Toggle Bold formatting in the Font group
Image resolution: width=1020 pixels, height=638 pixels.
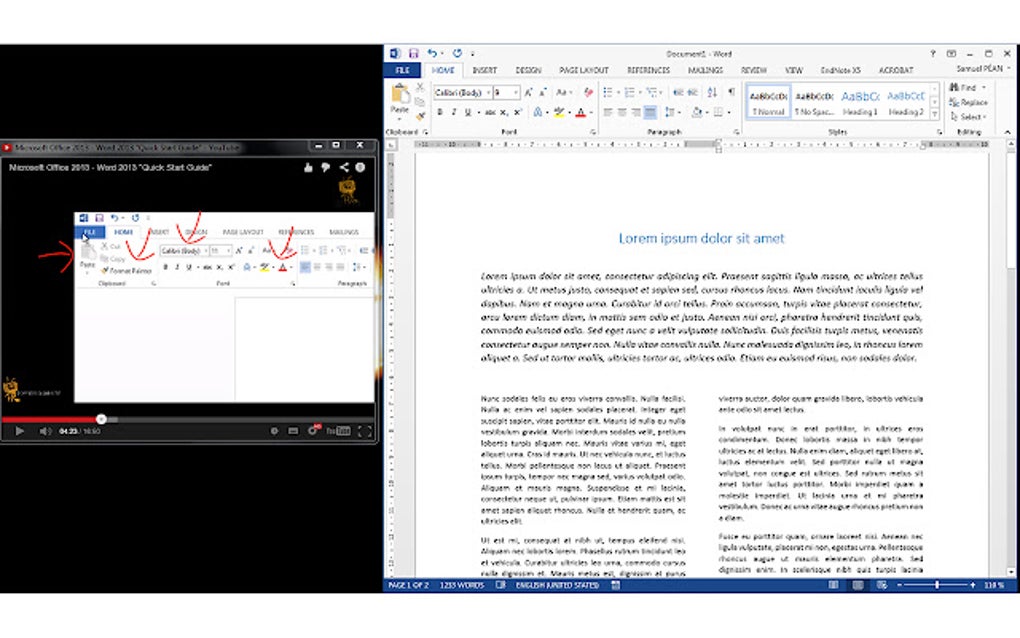(440, 113)
